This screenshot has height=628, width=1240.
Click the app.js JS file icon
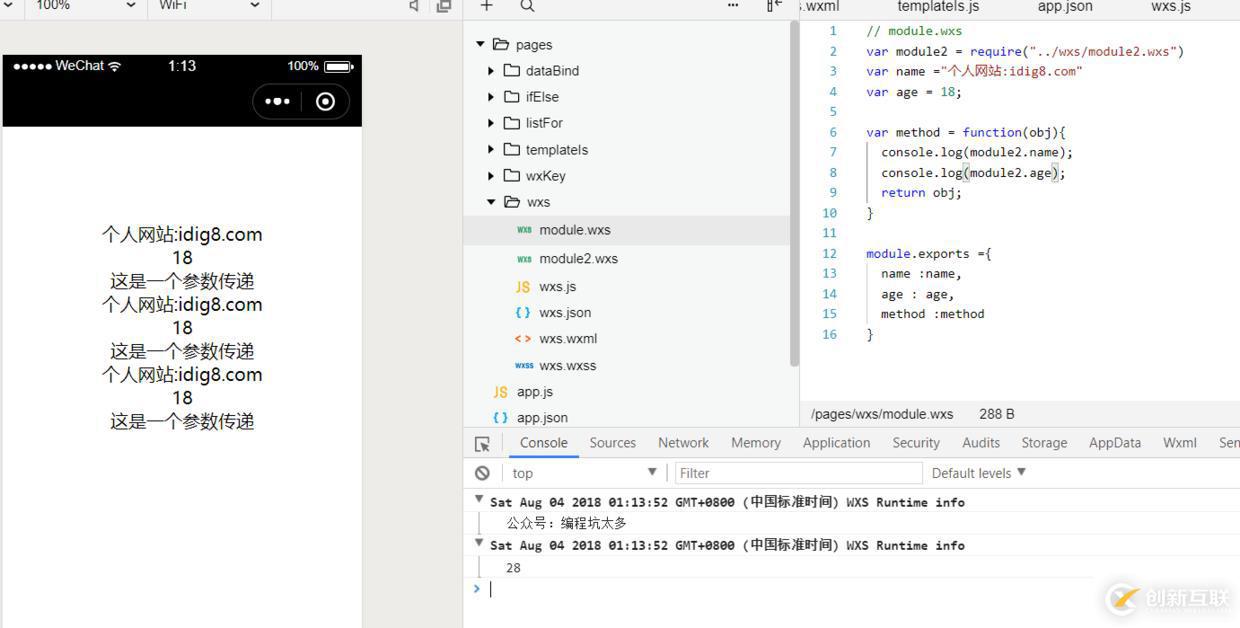[x=500, y=392]
